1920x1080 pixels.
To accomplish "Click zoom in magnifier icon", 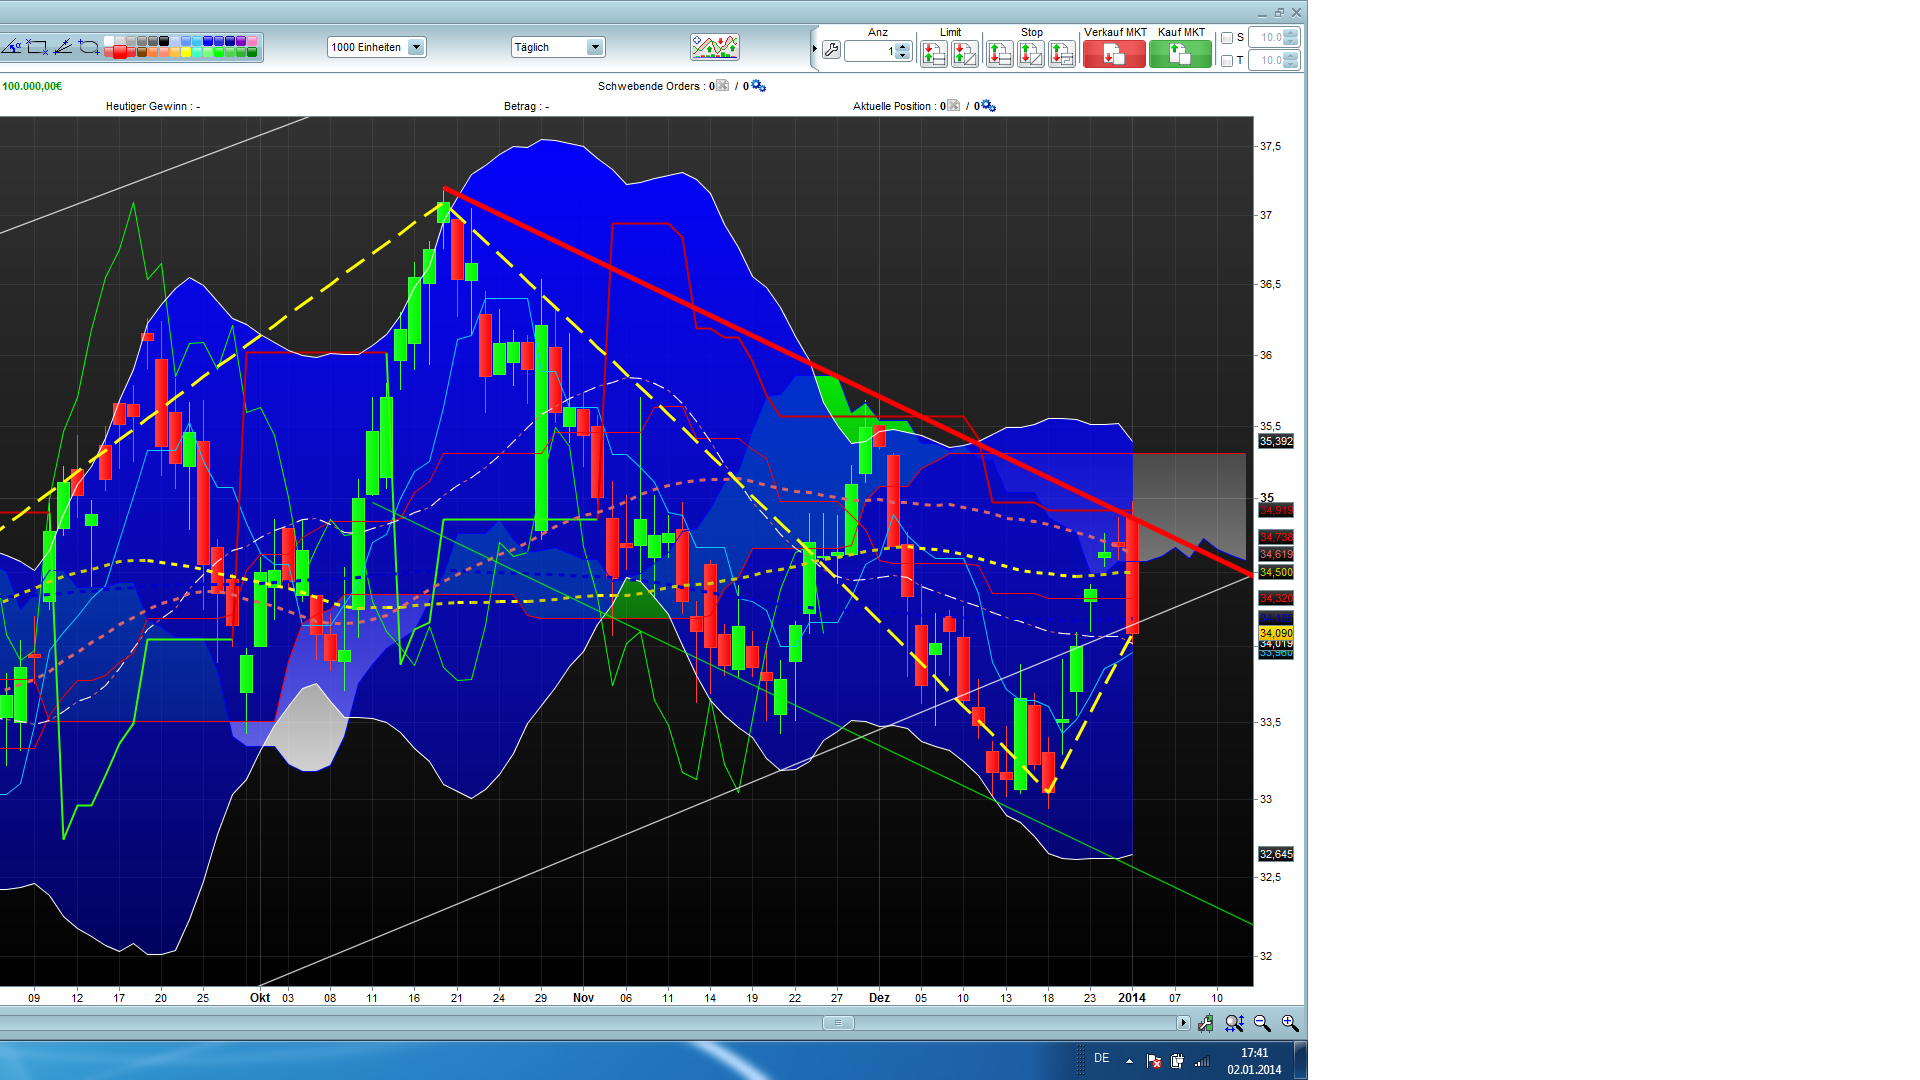I will pos(1290,1023).
